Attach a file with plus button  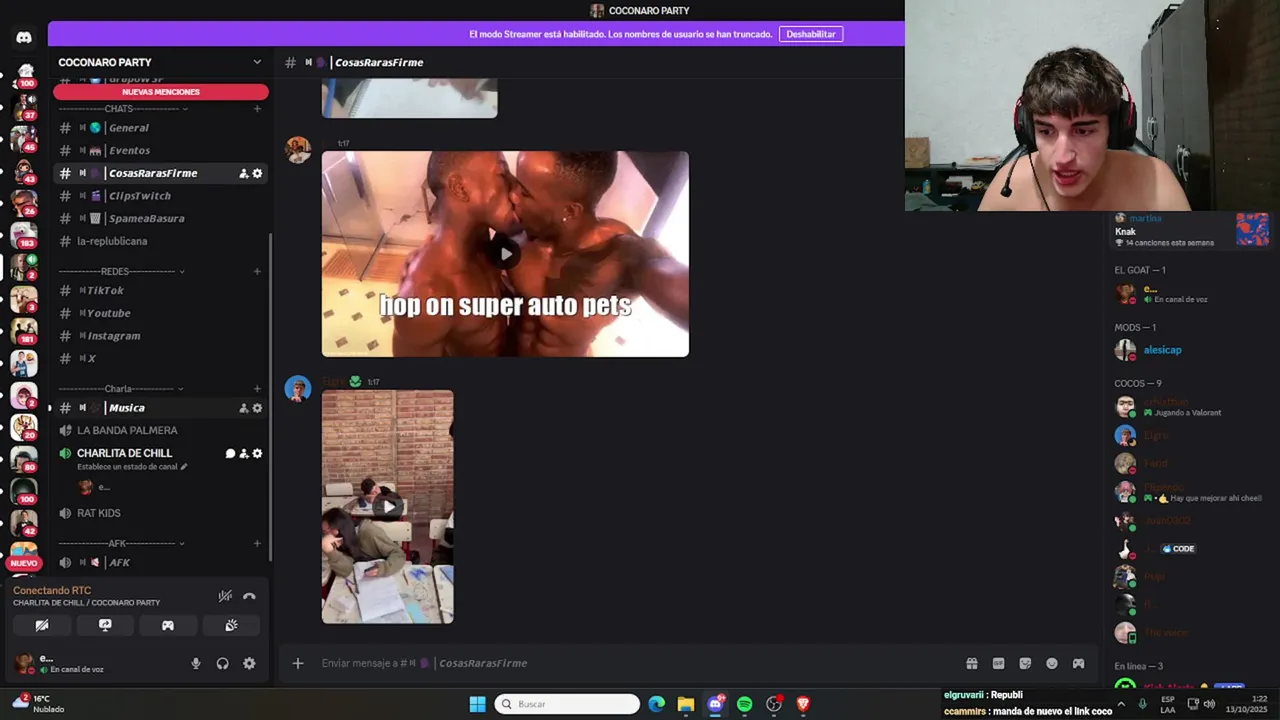click(297, 663)
